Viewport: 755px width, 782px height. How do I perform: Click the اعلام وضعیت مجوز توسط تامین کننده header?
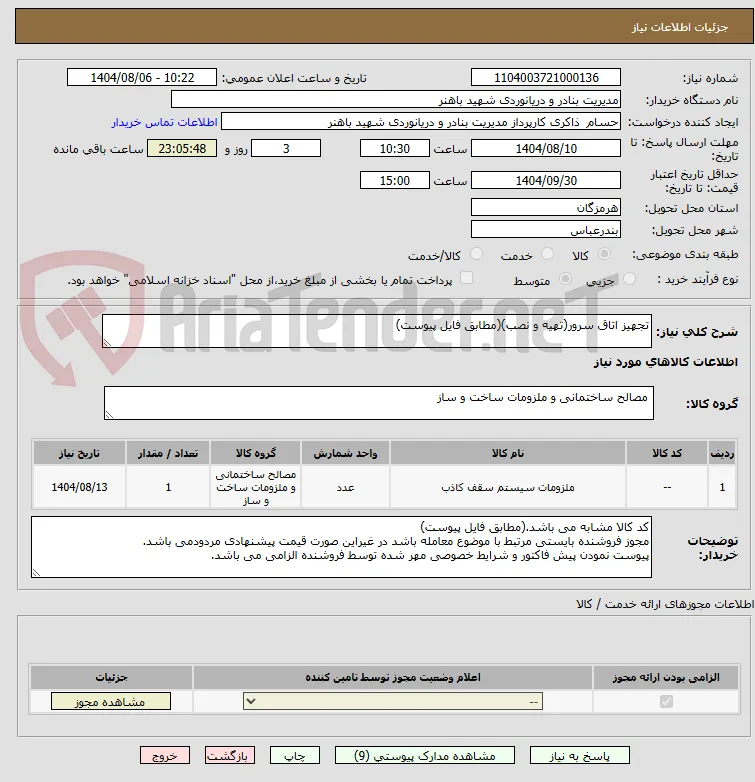point(393,677)
